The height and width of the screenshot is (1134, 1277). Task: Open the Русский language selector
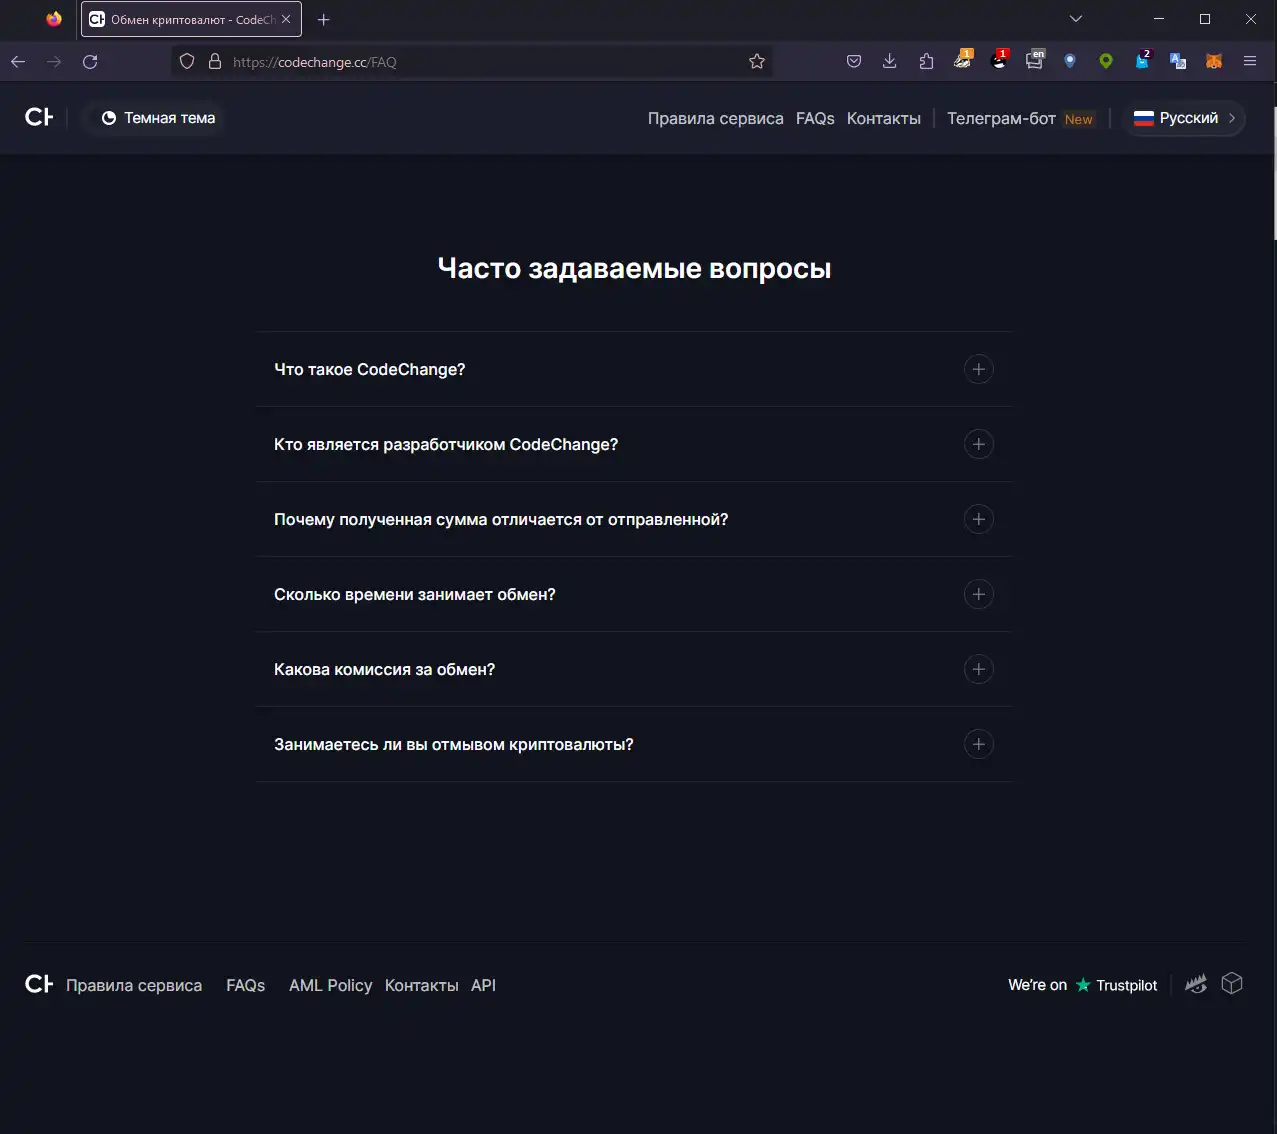click(1184, 118)
